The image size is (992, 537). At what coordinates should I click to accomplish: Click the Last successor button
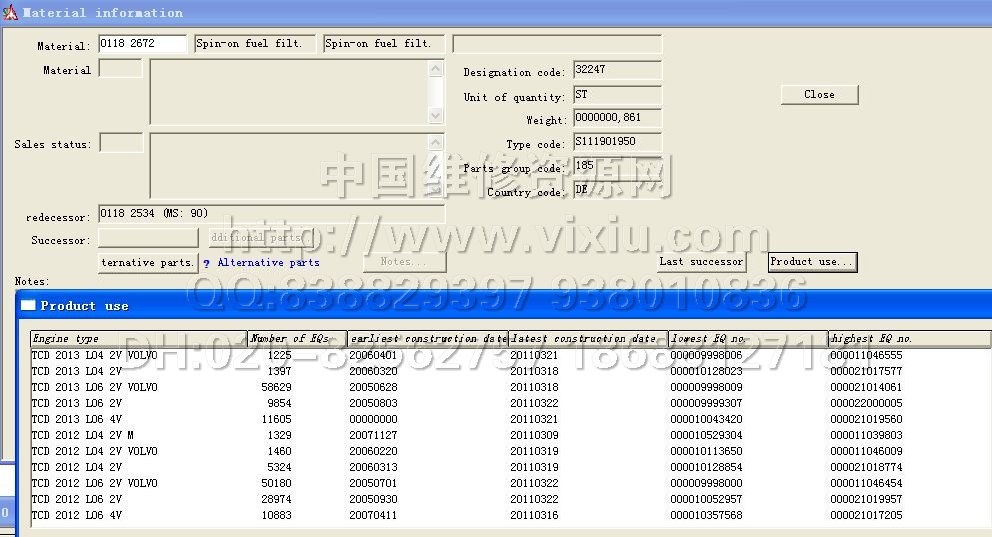(701, 262)
